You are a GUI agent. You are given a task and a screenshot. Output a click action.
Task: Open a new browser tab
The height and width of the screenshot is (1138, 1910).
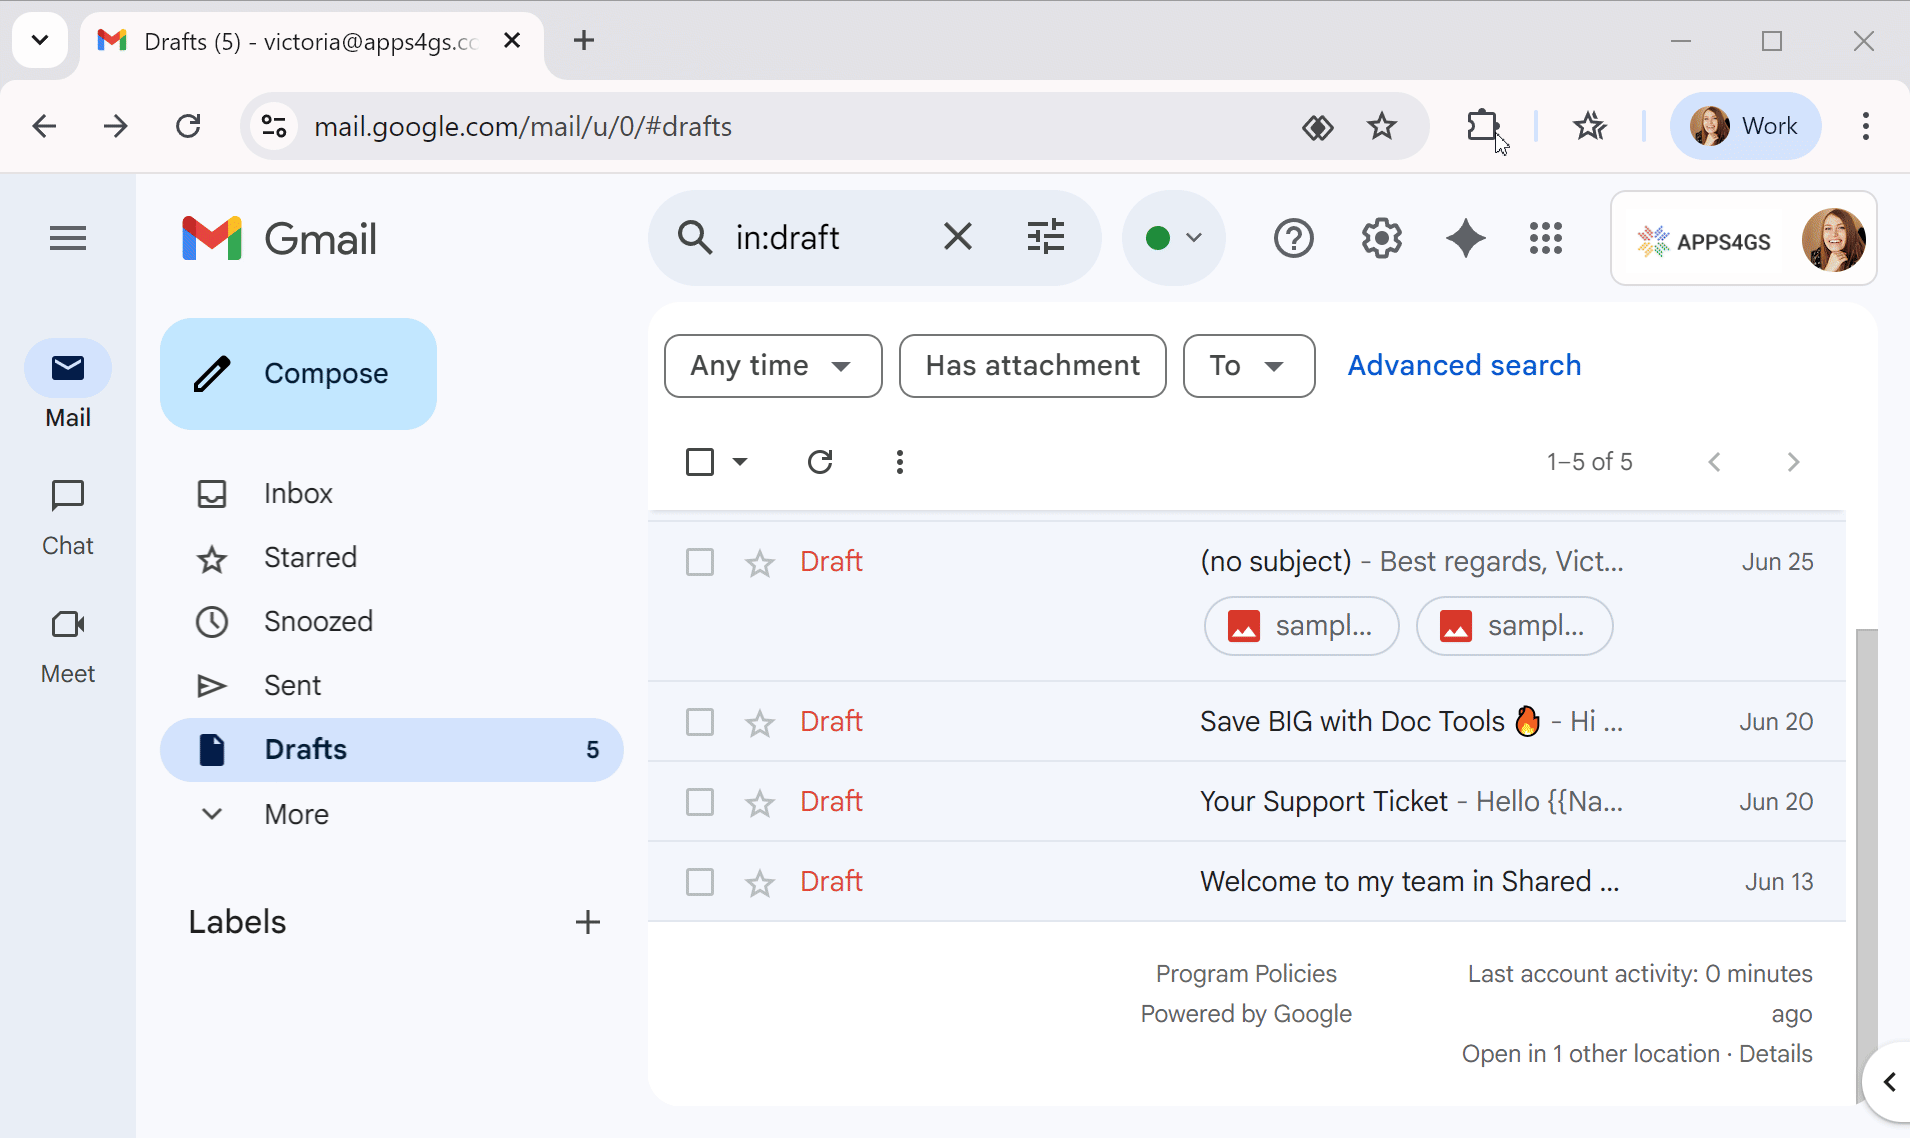584,40
